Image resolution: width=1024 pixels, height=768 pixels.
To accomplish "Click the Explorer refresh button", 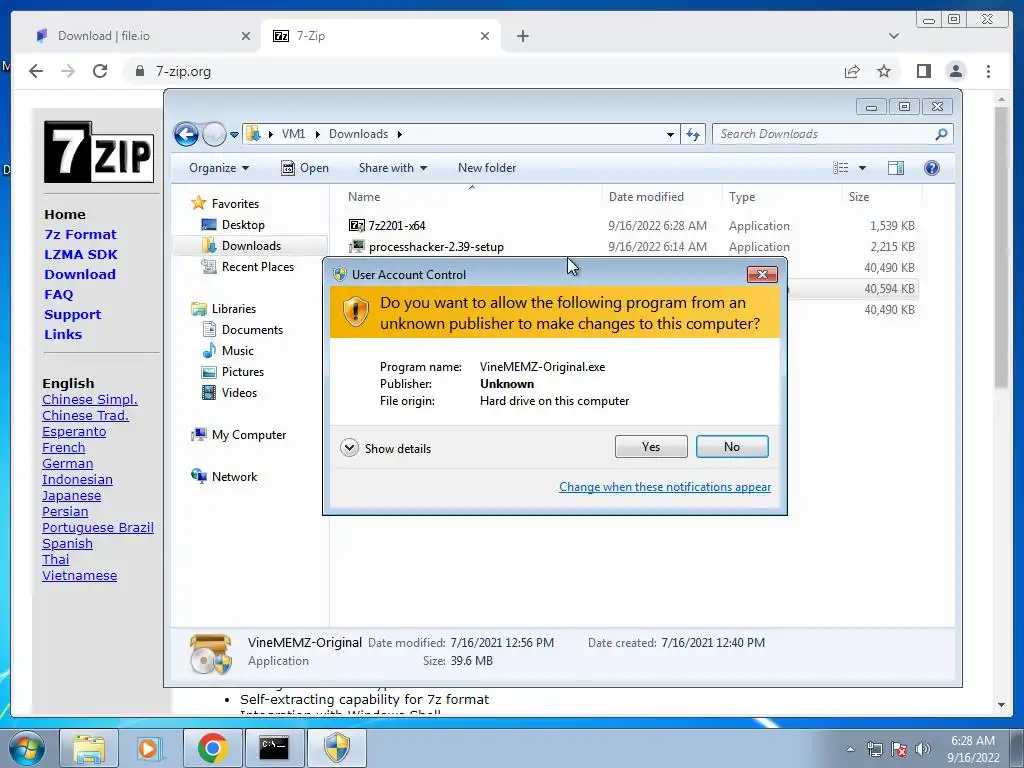I will [x=693, y=135].
